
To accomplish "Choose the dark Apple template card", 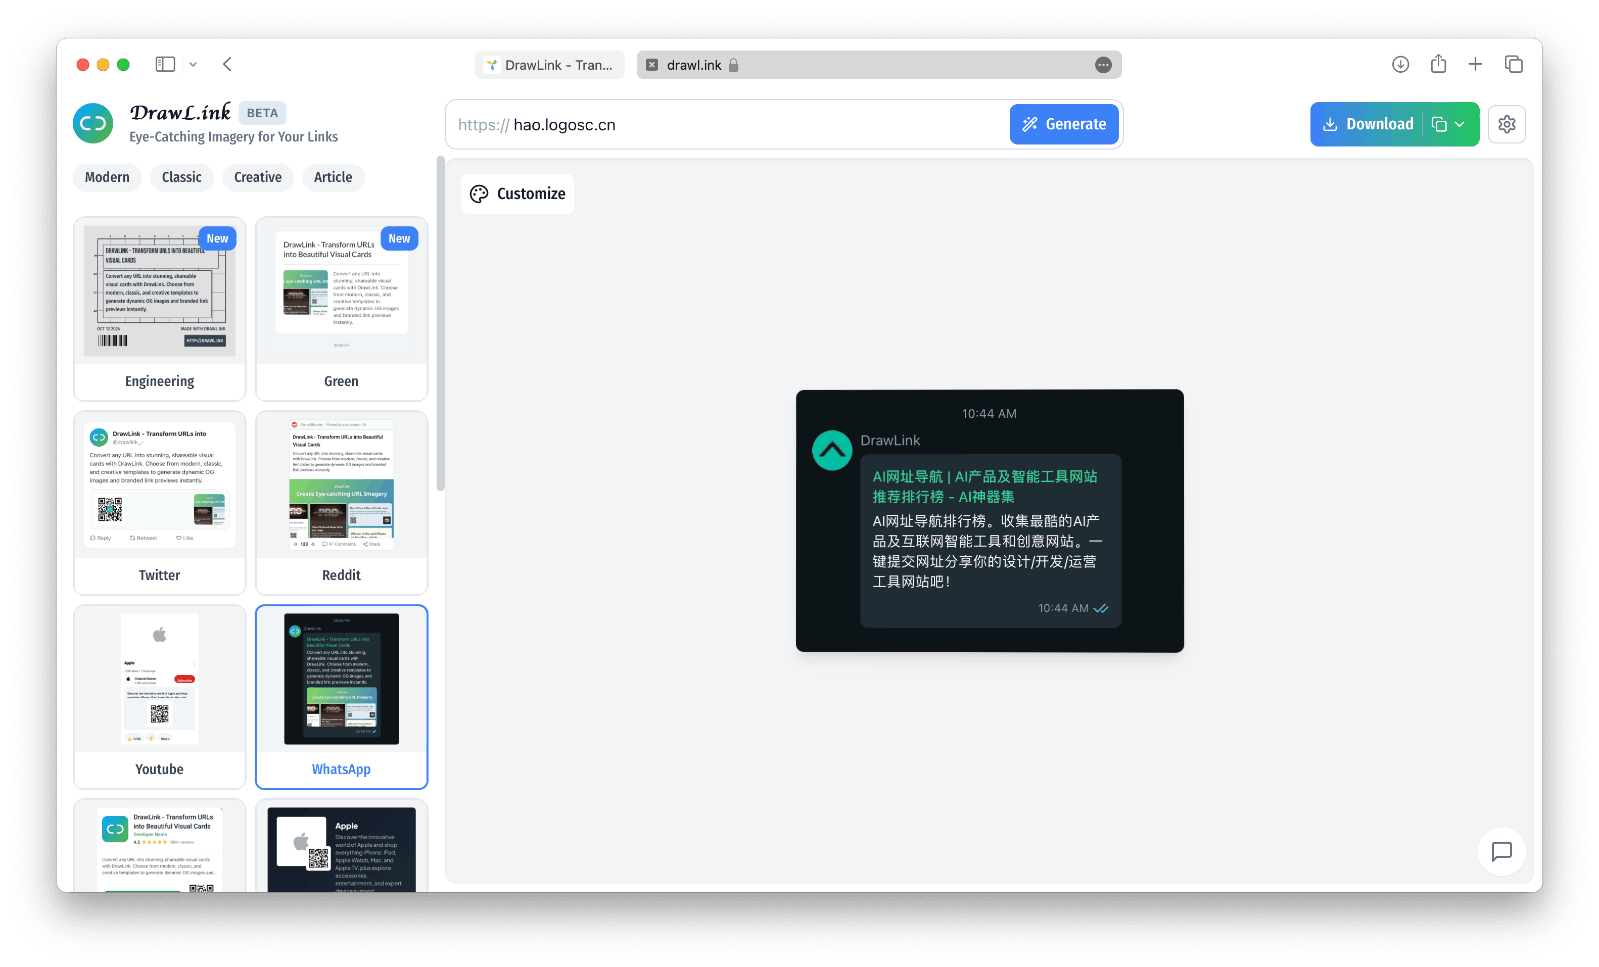I will click(x=341, y=846).
